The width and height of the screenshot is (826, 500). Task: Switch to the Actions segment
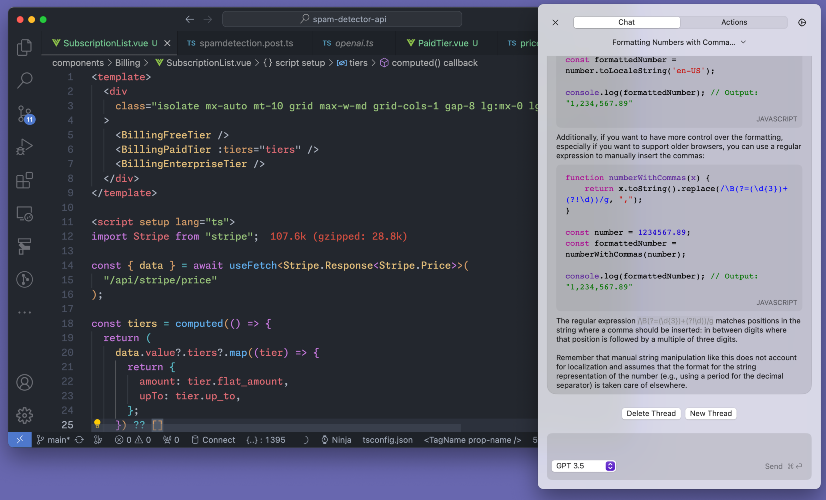[734, 22]
